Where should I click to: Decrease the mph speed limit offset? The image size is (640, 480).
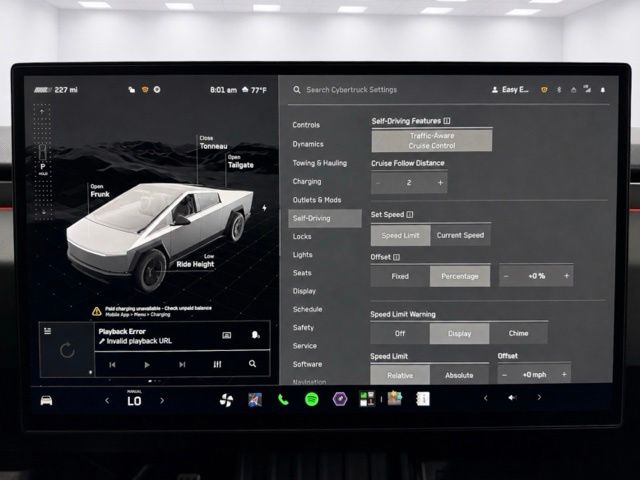tap(504, 375)
